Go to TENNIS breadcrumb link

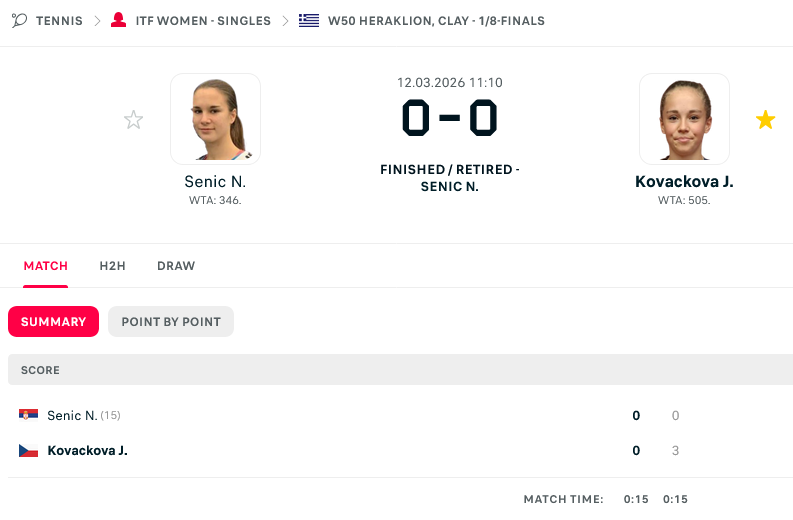coord(59,21)
